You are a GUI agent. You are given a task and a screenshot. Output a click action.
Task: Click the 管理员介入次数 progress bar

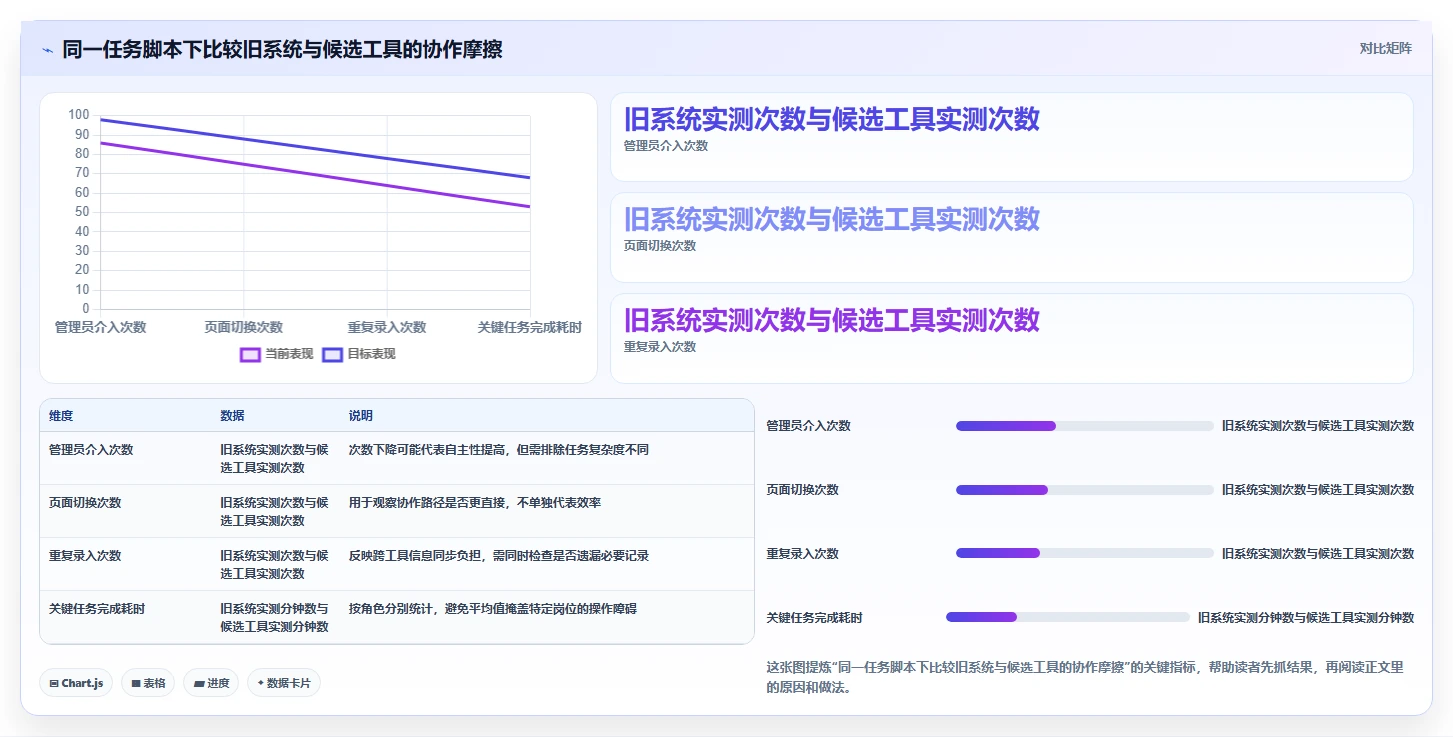(1085, 426)
